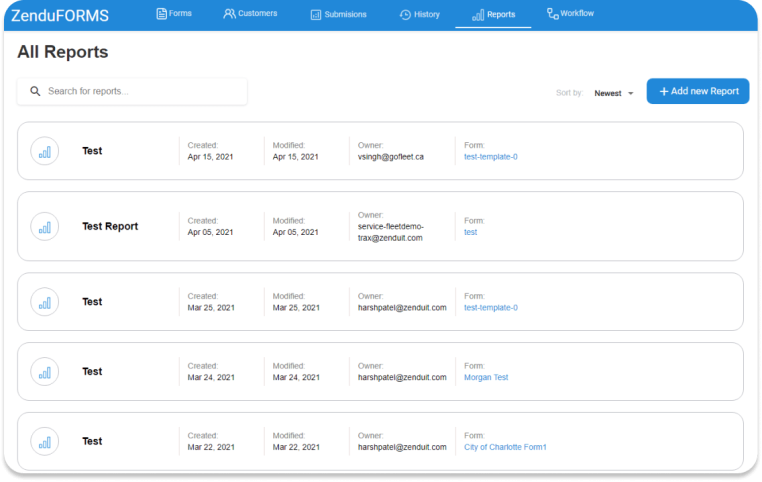Click the ZenduFORMS logo

pos(60,16)
